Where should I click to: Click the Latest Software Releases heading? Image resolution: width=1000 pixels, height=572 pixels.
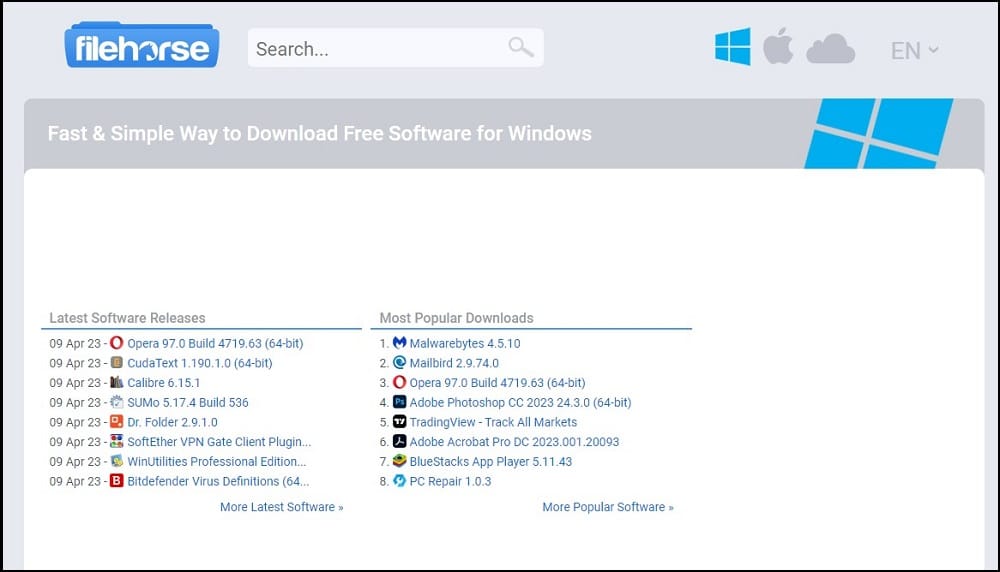[x=127, y=318]
